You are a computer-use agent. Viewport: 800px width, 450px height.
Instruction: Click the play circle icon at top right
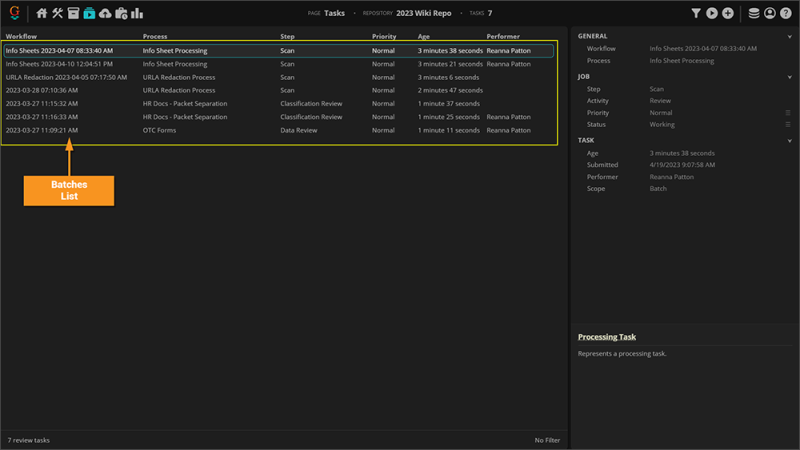(x=712, y=14)
